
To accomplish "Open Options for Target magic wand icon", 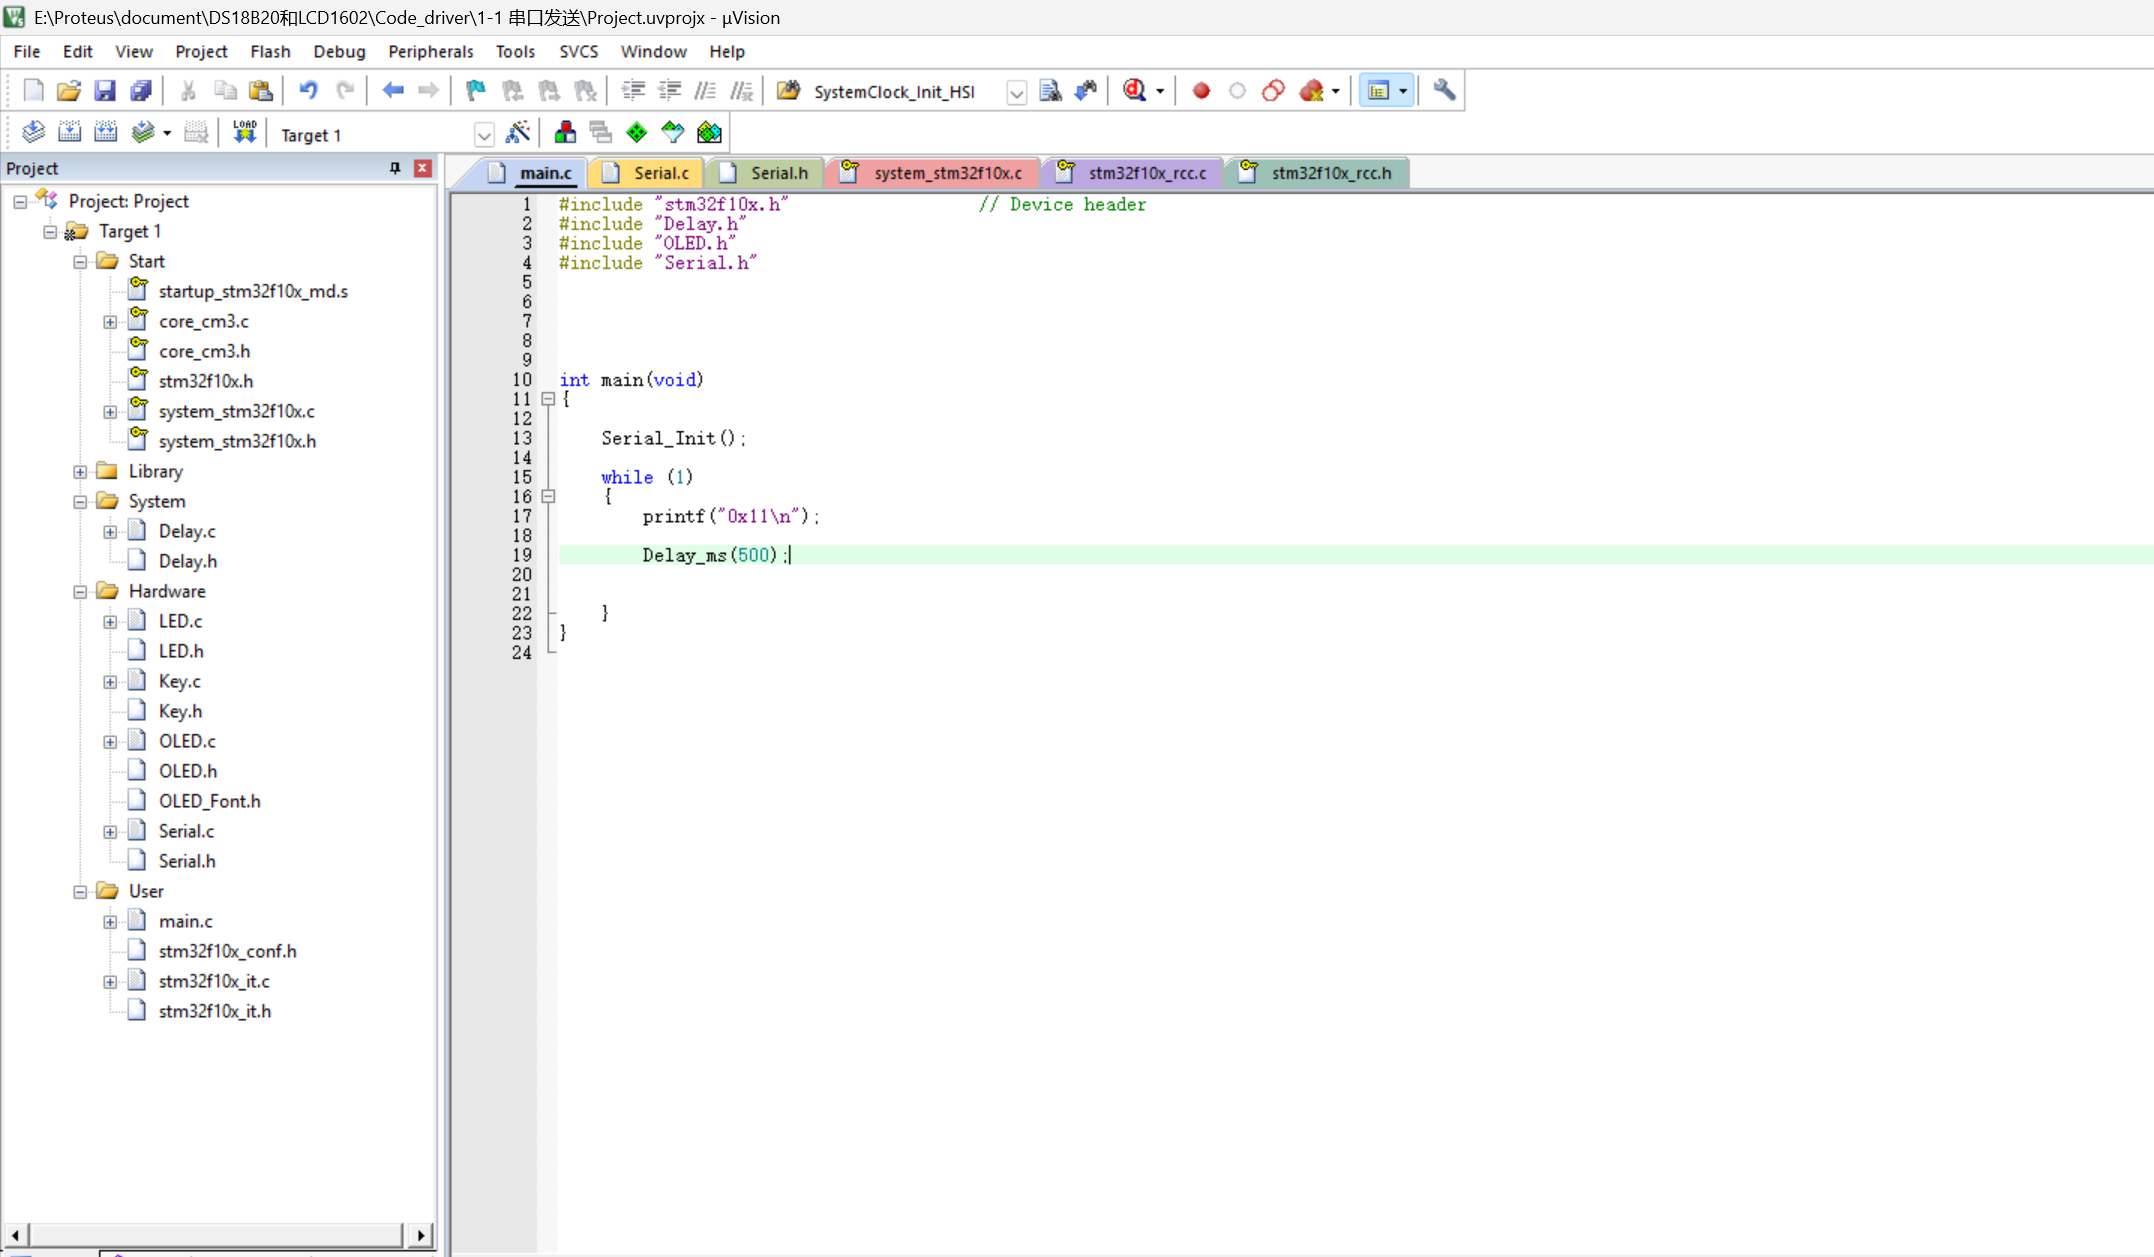I will pyautogui.click(x=518, y=132).
